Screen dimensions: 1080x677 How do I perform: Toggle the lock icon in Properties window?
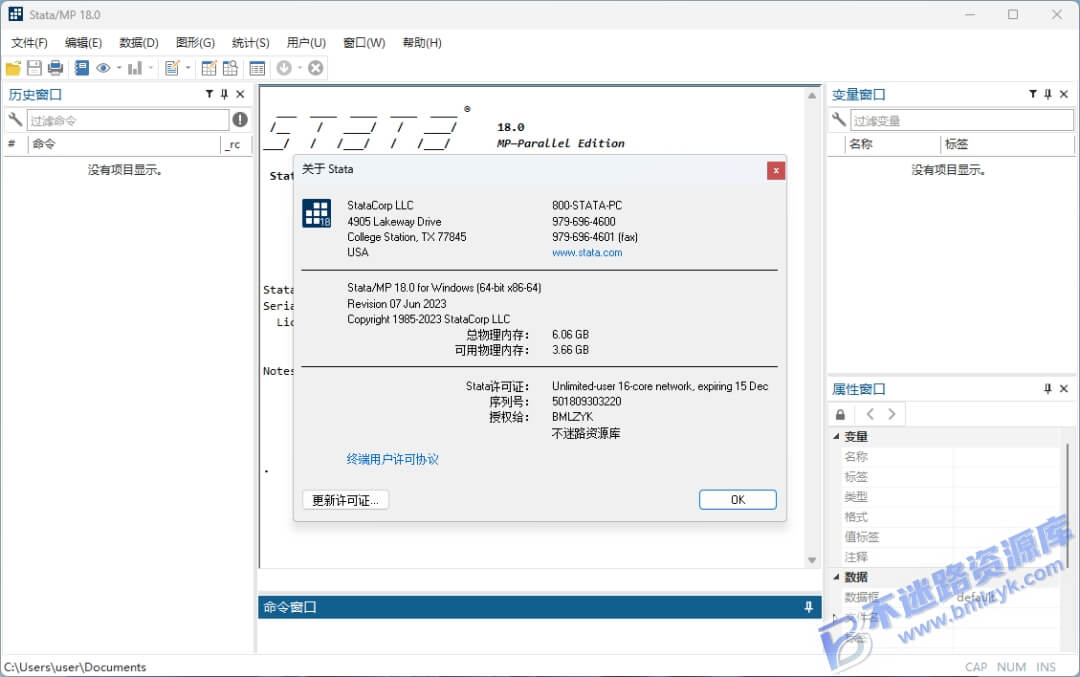point(840,415)
